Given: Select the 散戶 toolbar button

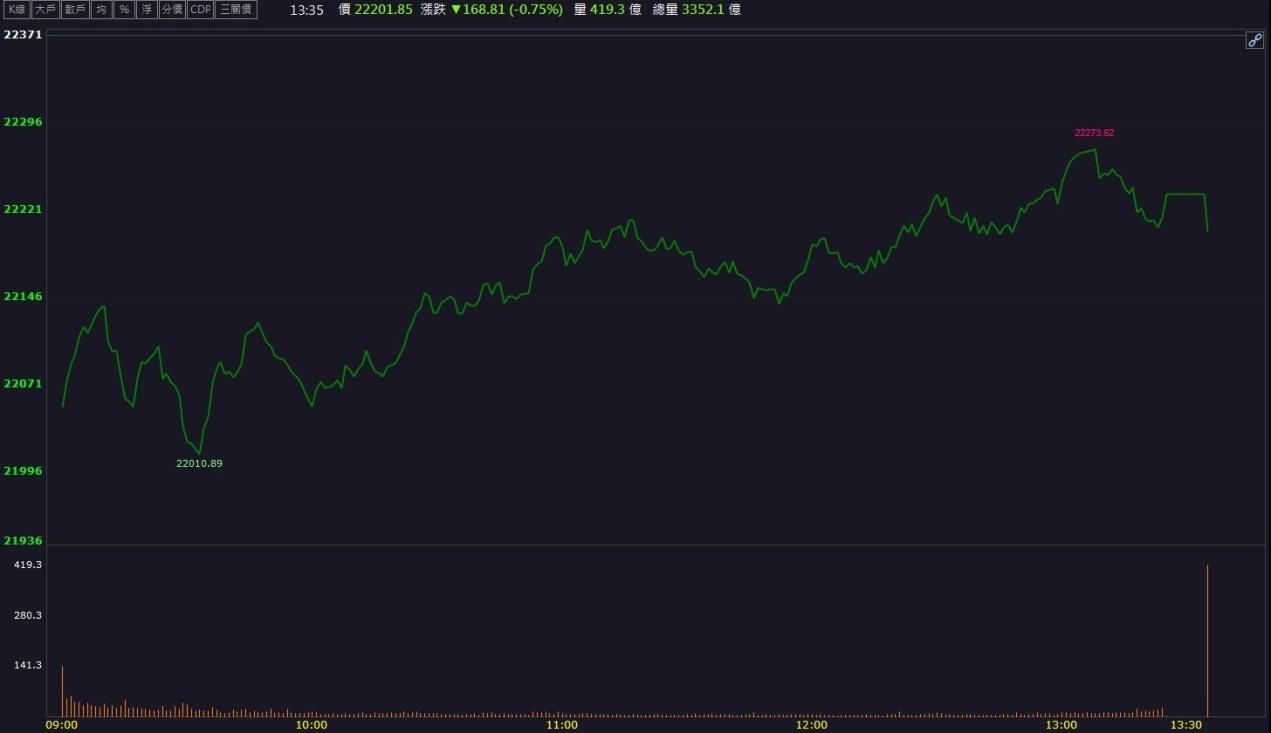Looking at the screenshot, I should [74, 9].
